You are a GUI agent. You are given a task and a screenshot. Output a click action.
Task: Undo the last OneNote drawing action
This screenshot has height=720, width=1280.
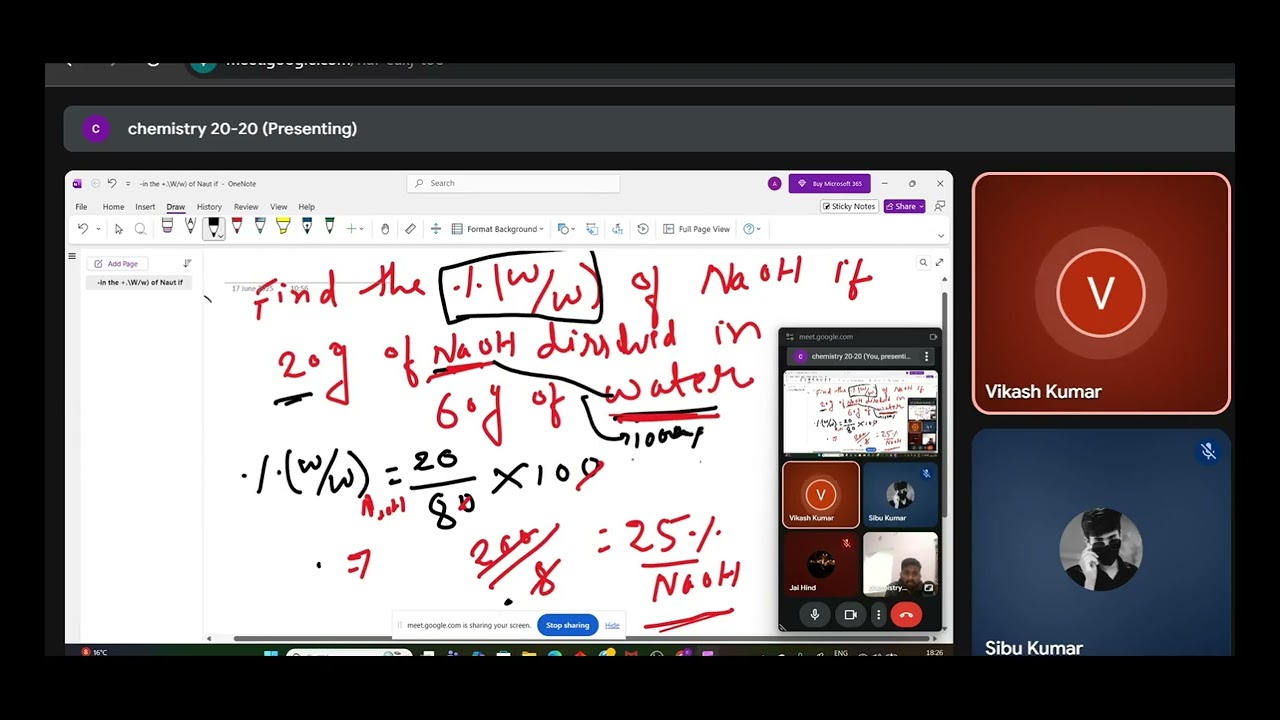tap(83, 229)
